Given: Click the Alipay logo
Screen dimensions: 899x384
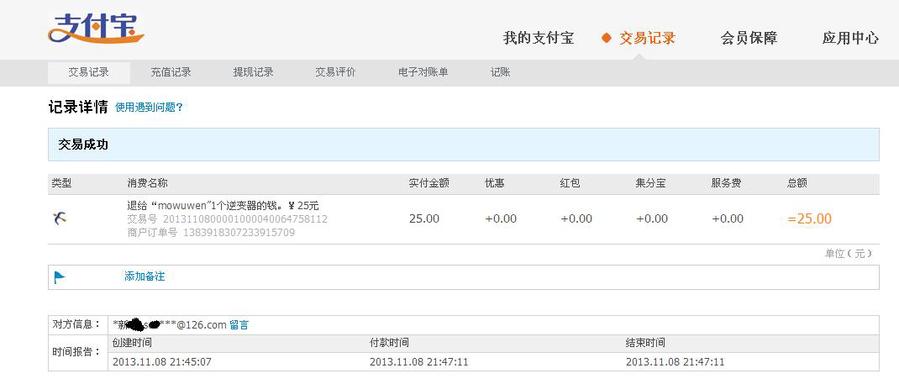Looking at the screenshot, I should click(96, 28).
